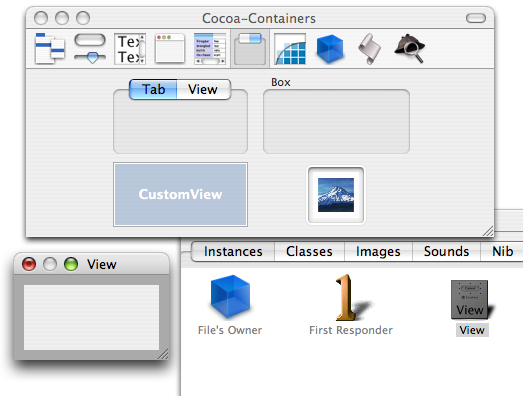The image size is (523, 396).
Task: Select the File's Owner cube icon
Action: [x=230, y=296]
